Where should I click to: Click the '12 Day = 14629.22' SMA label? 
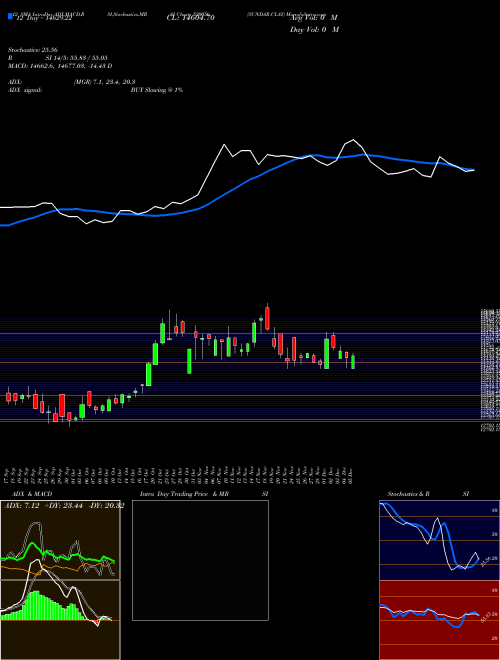43,18
